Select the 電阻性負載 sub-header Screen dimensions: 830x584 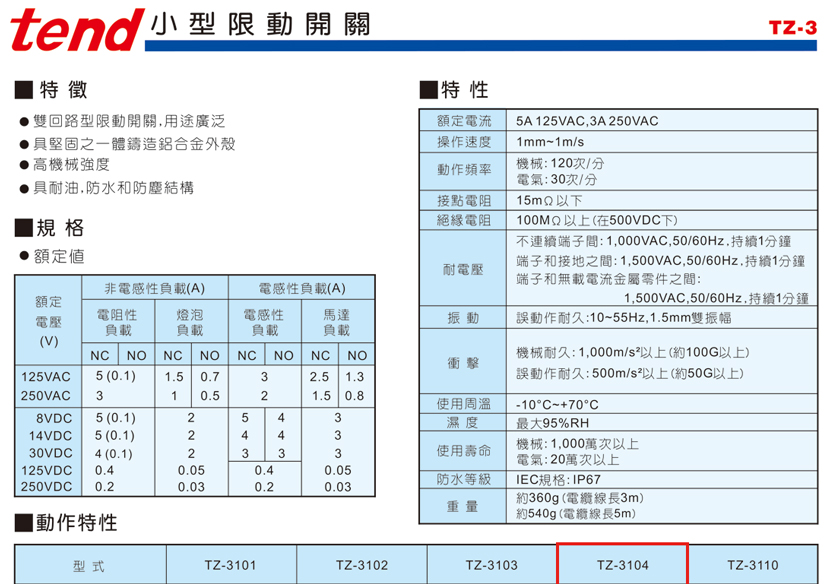(118, 322)
